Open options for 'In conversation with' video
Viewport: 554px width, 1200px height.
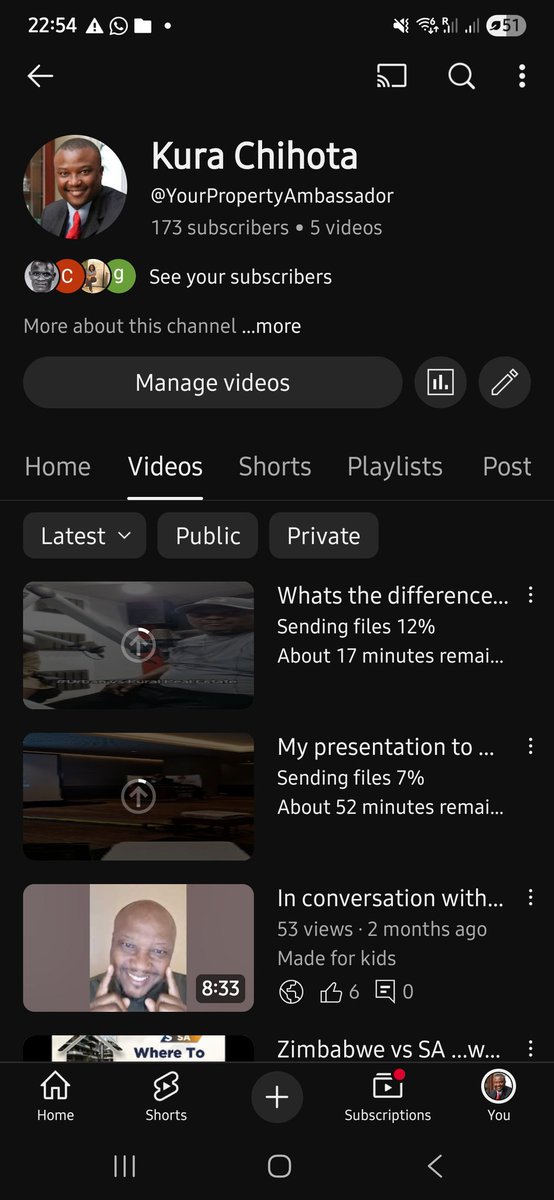pyautogui.click(x=531, y=897)
